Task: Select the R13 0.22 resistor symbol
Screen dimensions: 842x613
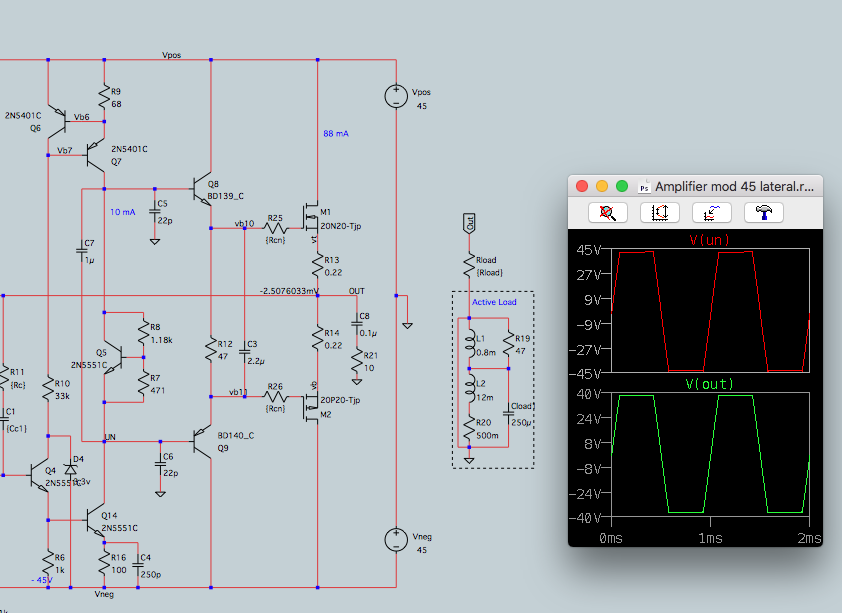Action: click(x=317, y=266)
